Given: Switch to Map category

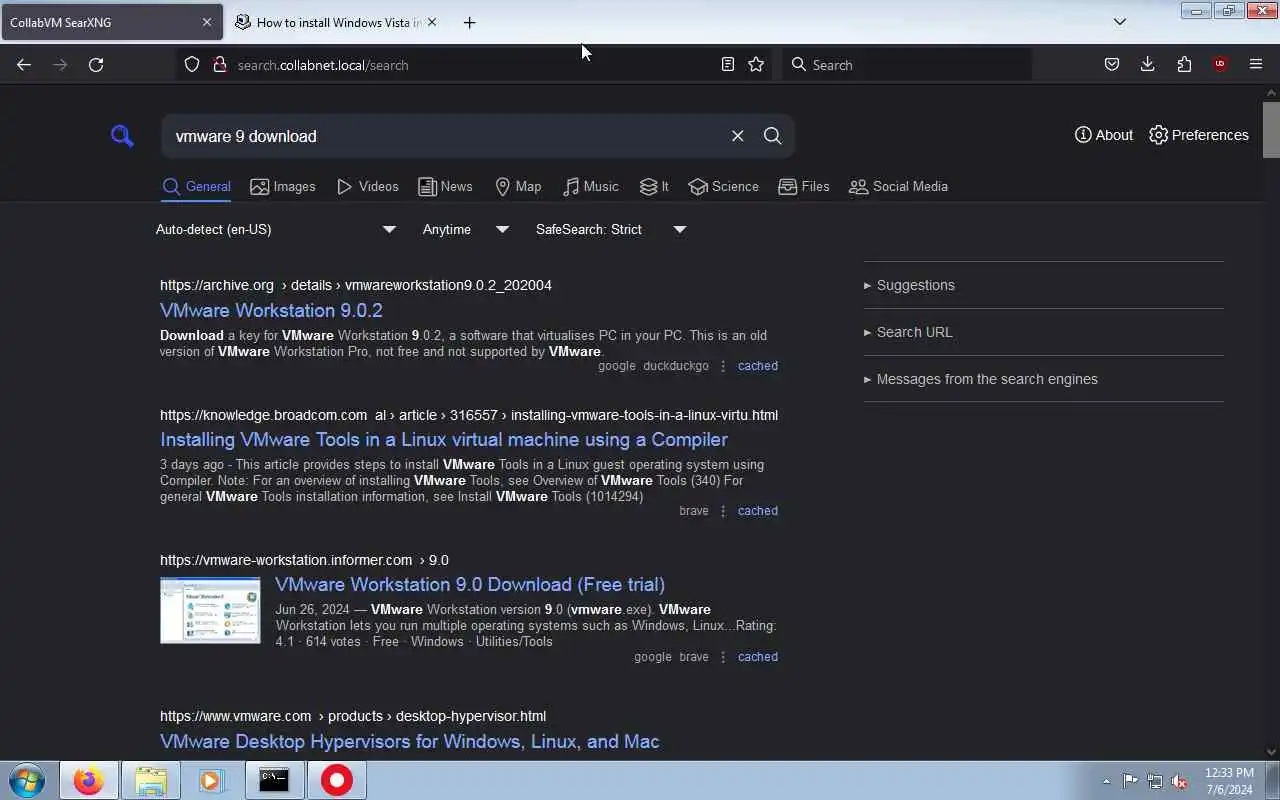Looking at the screenshot, I should coord(518,186).
